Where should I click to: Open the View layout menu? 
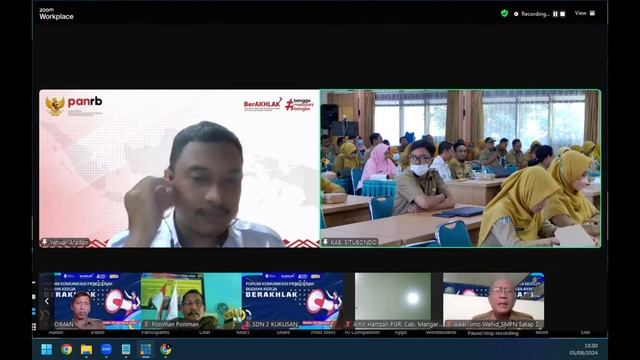coord(584,13)
